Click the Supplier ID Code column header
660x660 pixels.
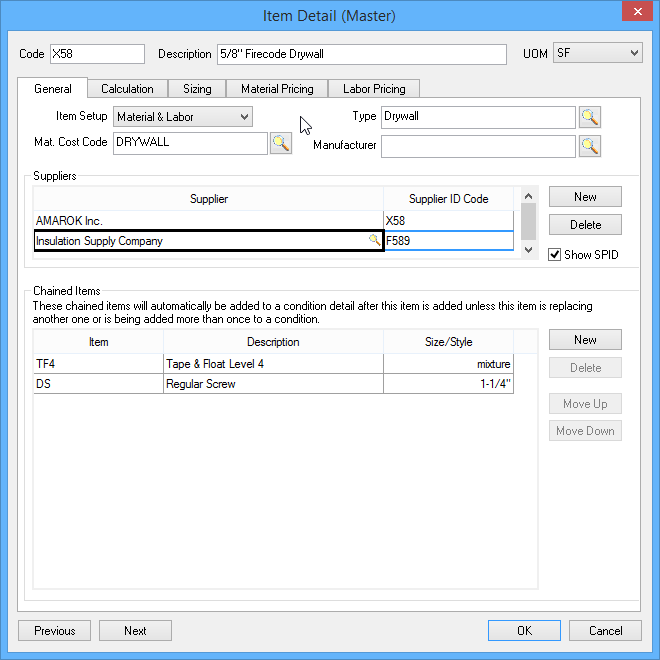click(449, 199)
